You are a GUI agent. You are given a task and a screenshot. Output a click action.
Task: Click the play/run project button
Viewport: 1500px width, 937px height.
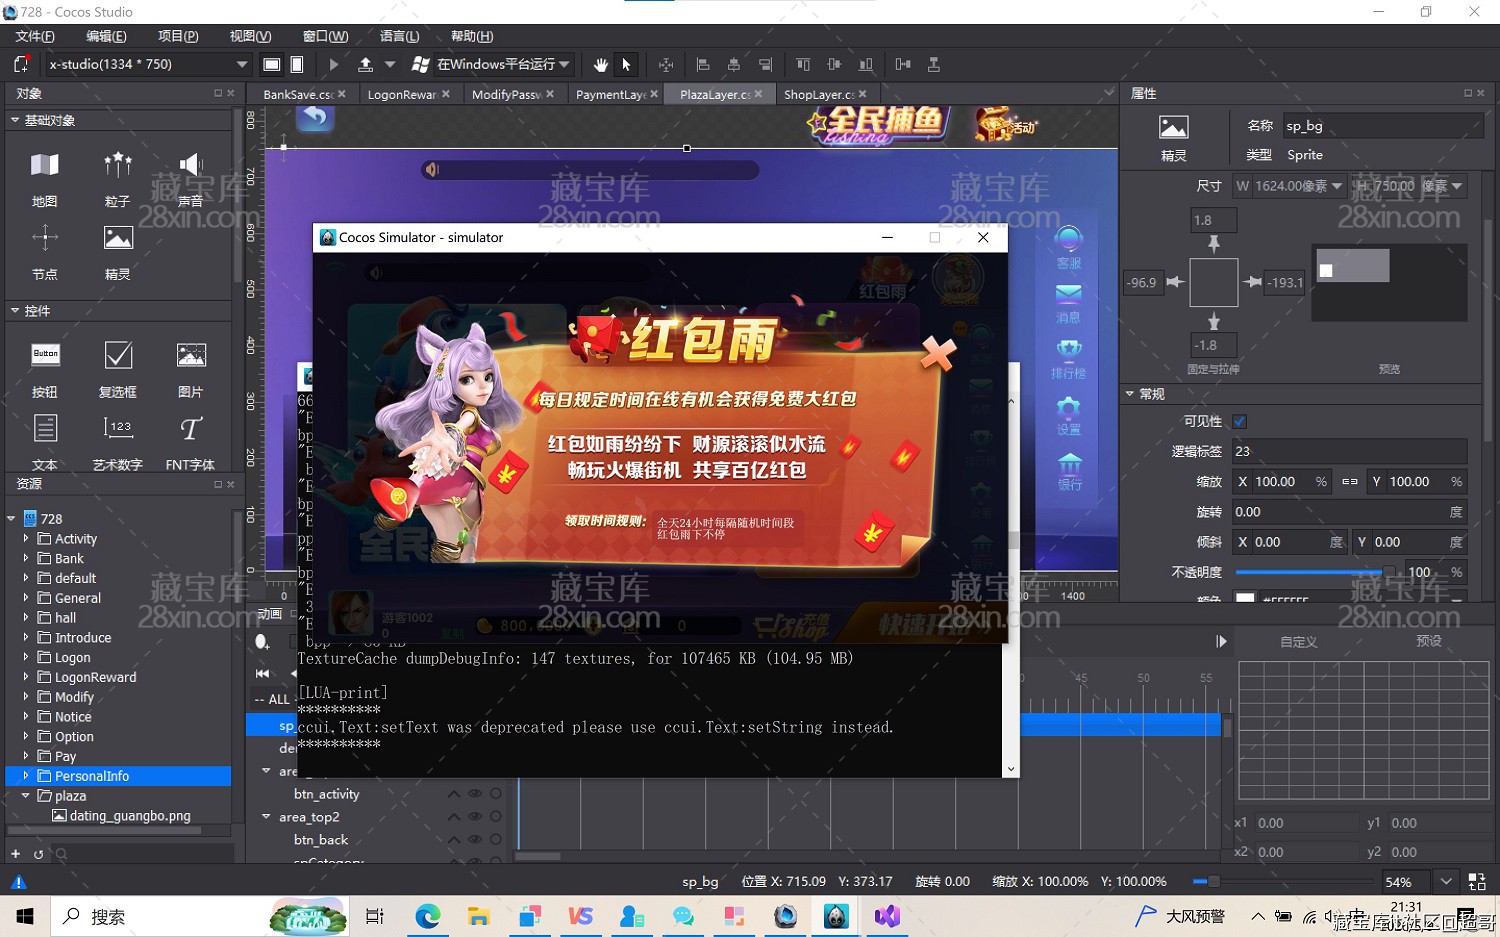(334, 64)
